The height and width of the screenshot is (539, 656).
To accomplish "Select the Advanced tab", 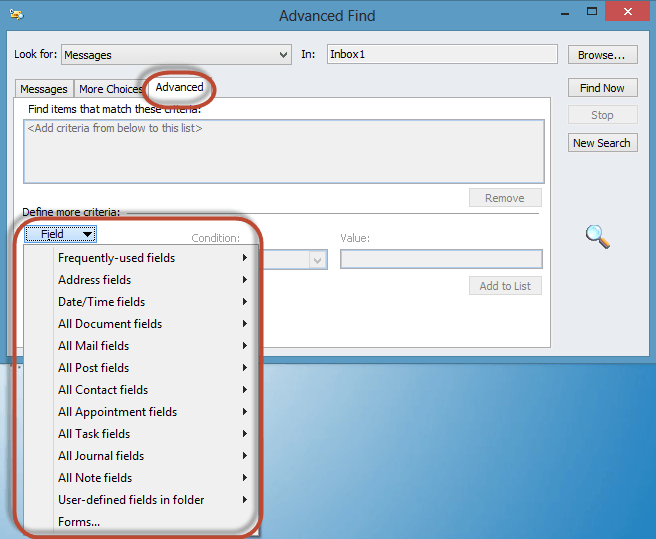I will tap(179, 87).
